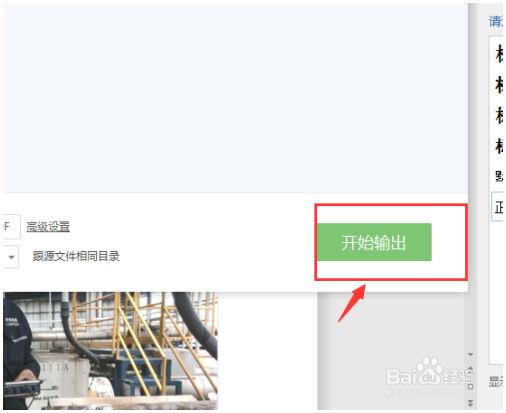Expand the save directory dropdown arrow
This screenshot has width=506, height=413.
11,257
